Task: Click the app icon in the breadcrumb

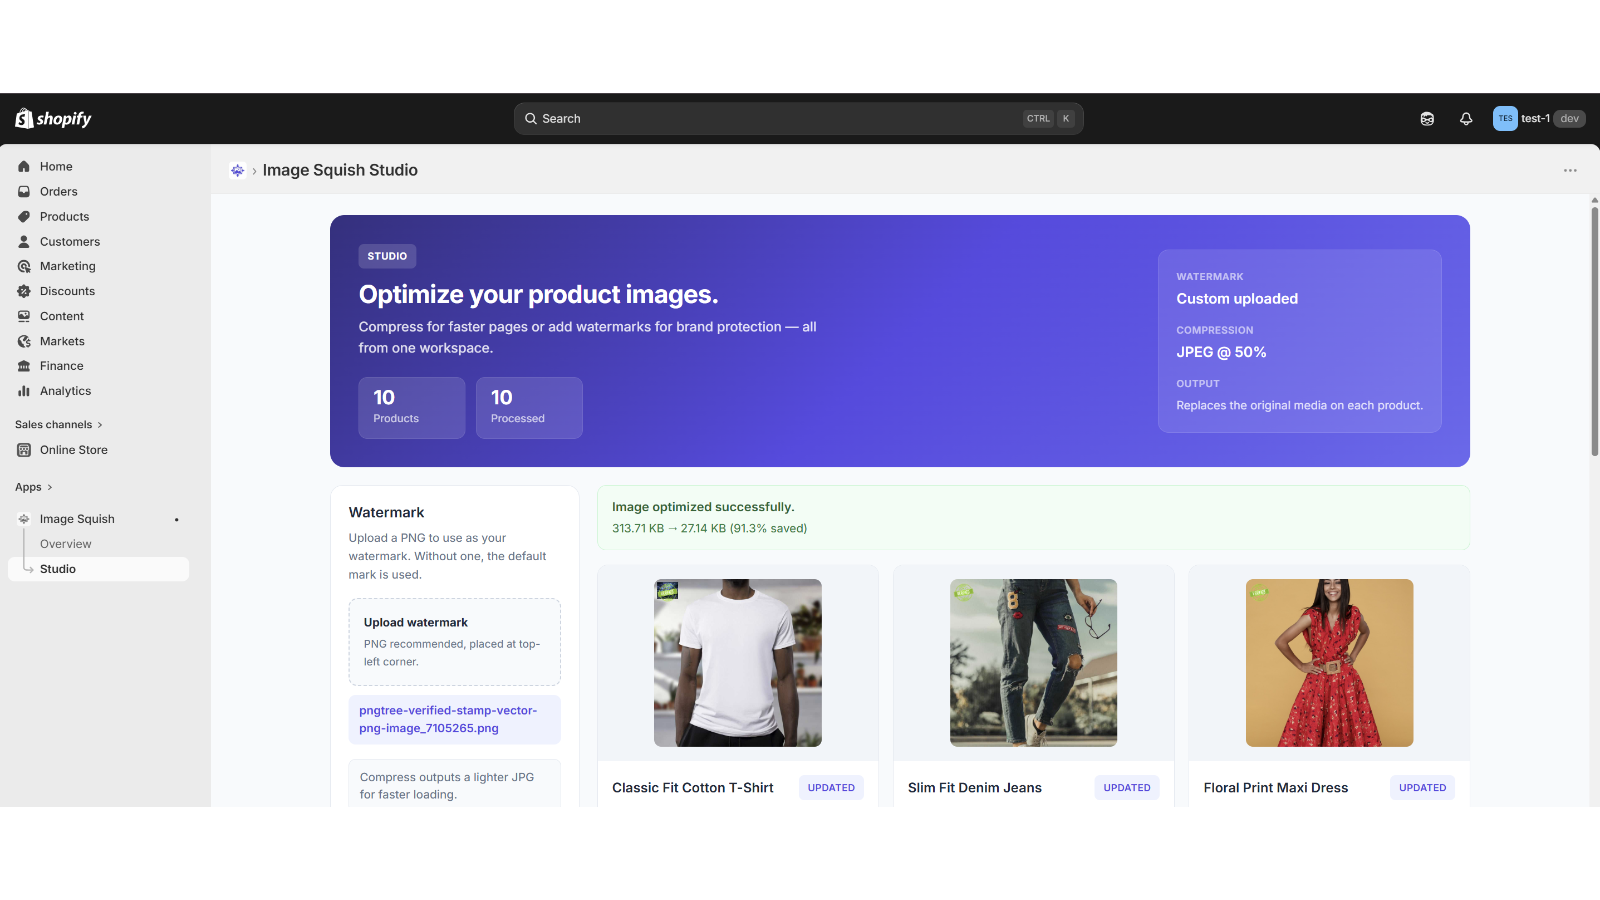Action: [x=237, y=171]
